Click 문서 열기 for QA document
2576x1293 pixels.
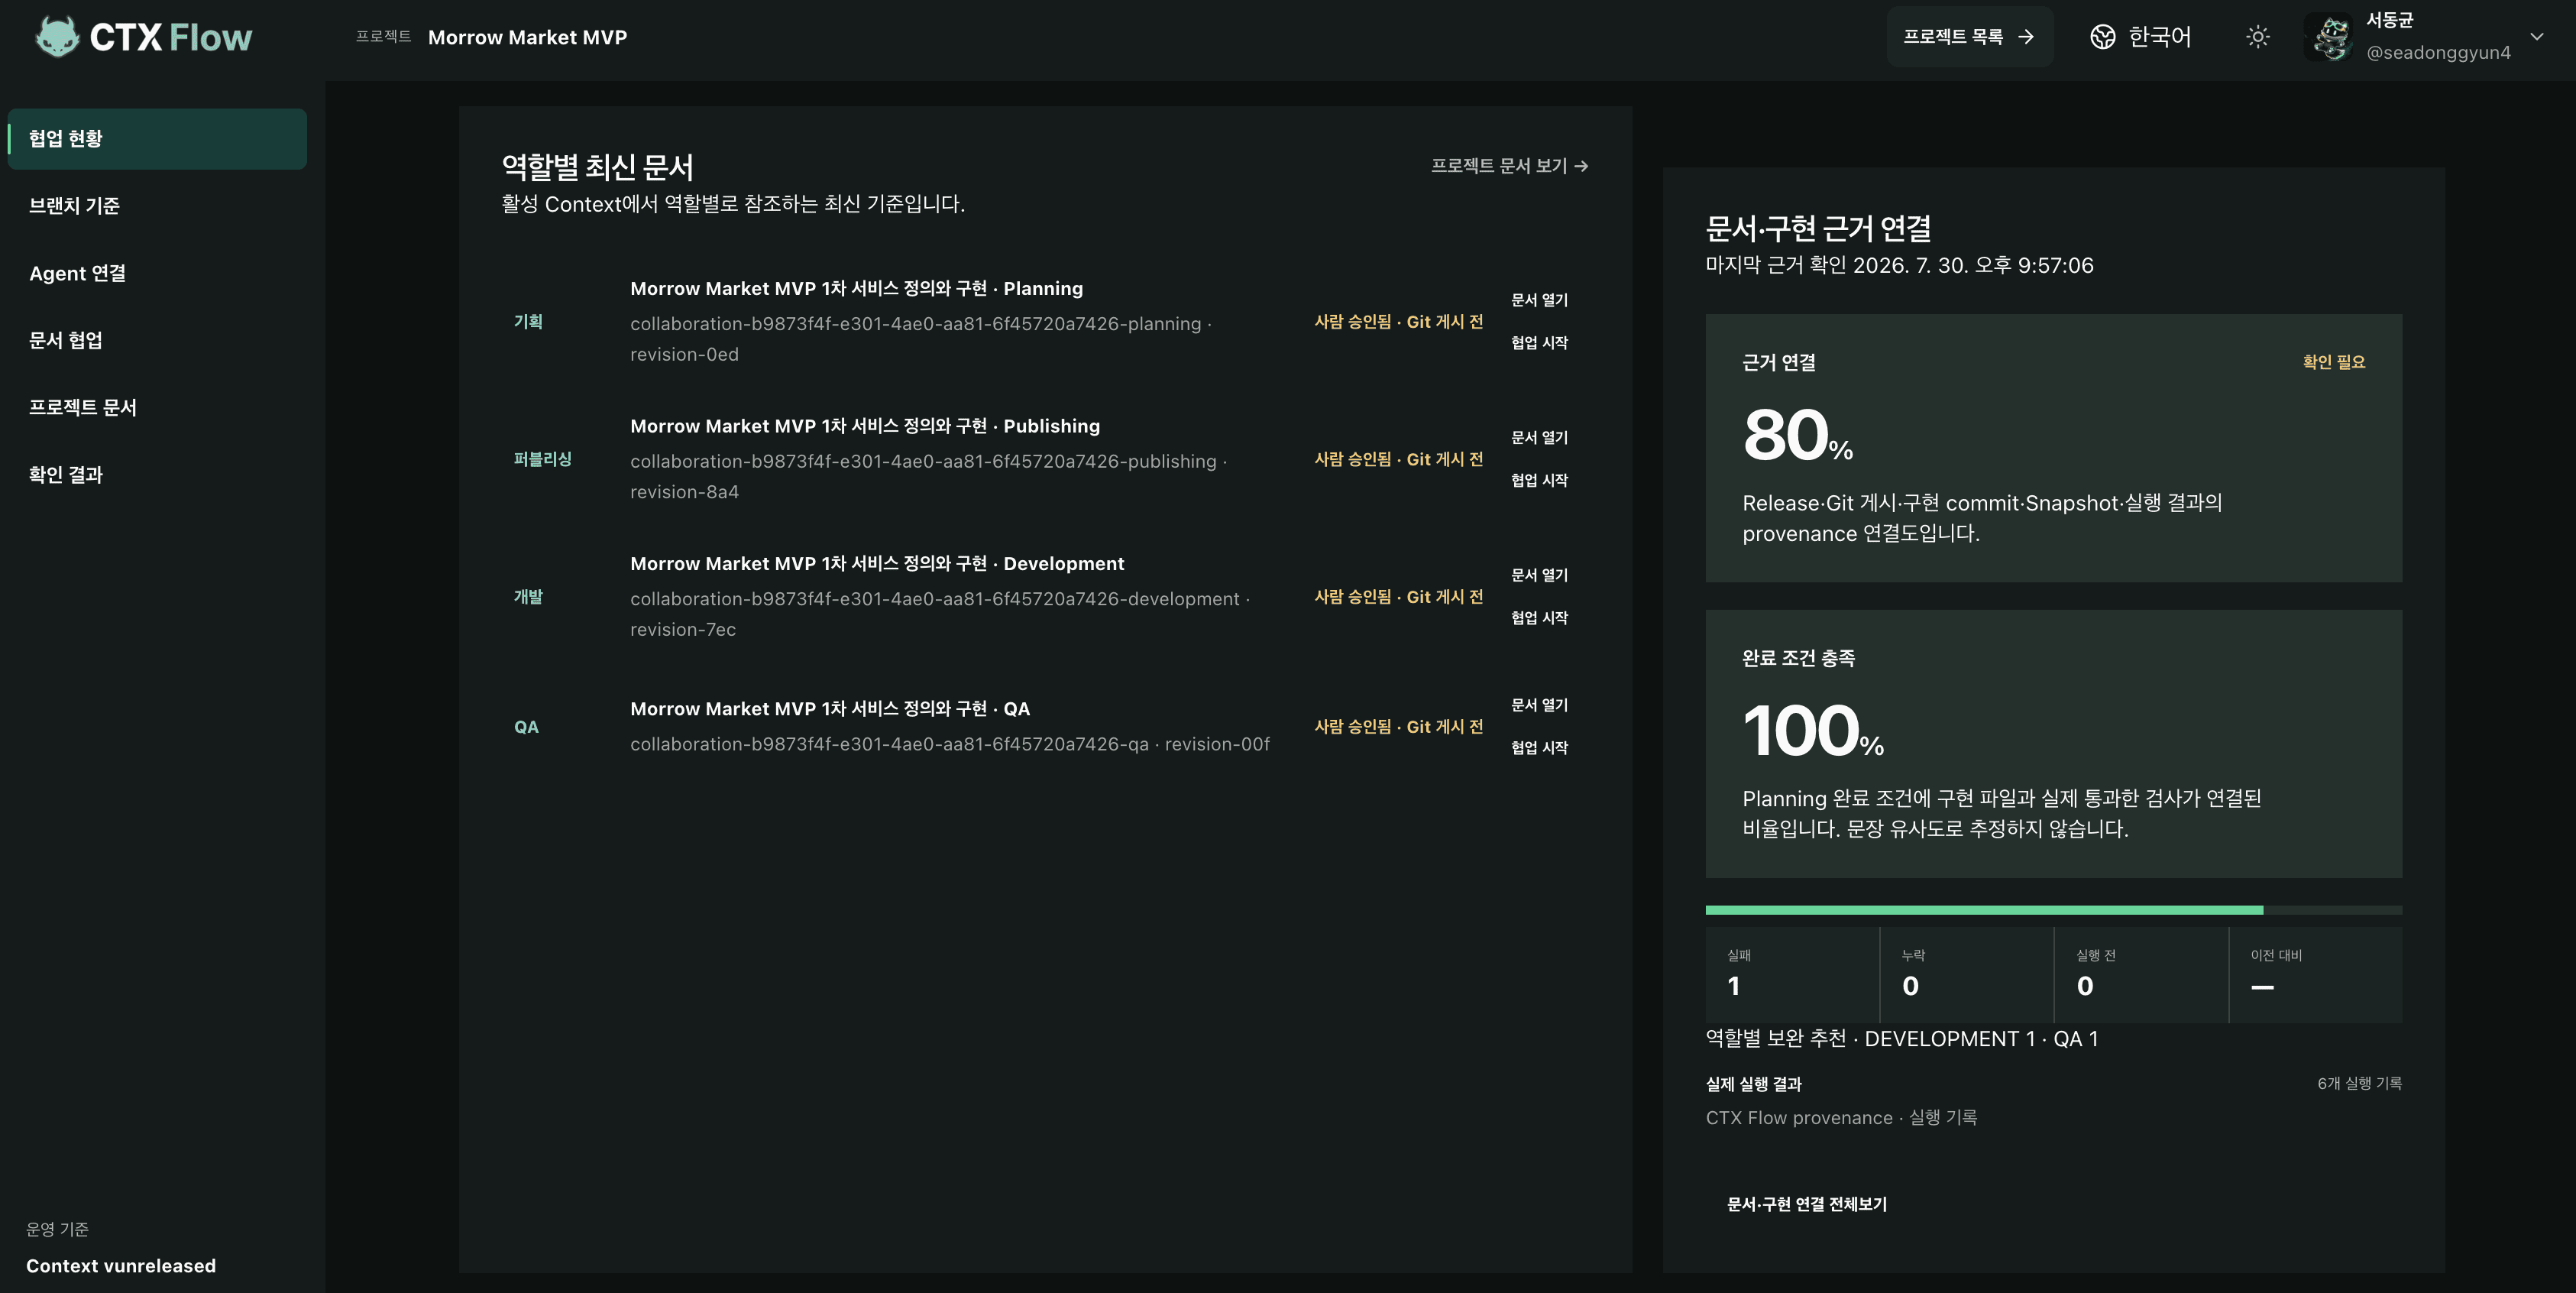coord(1539,705)
